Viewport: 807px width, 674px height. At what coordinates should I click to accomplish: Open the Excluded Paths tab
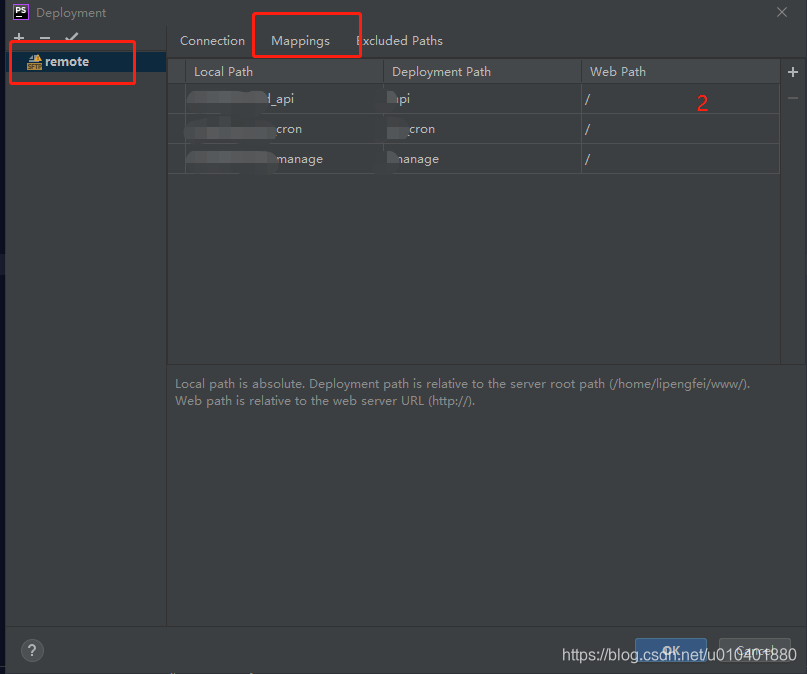pyautogui.click(x=400, y=40)
